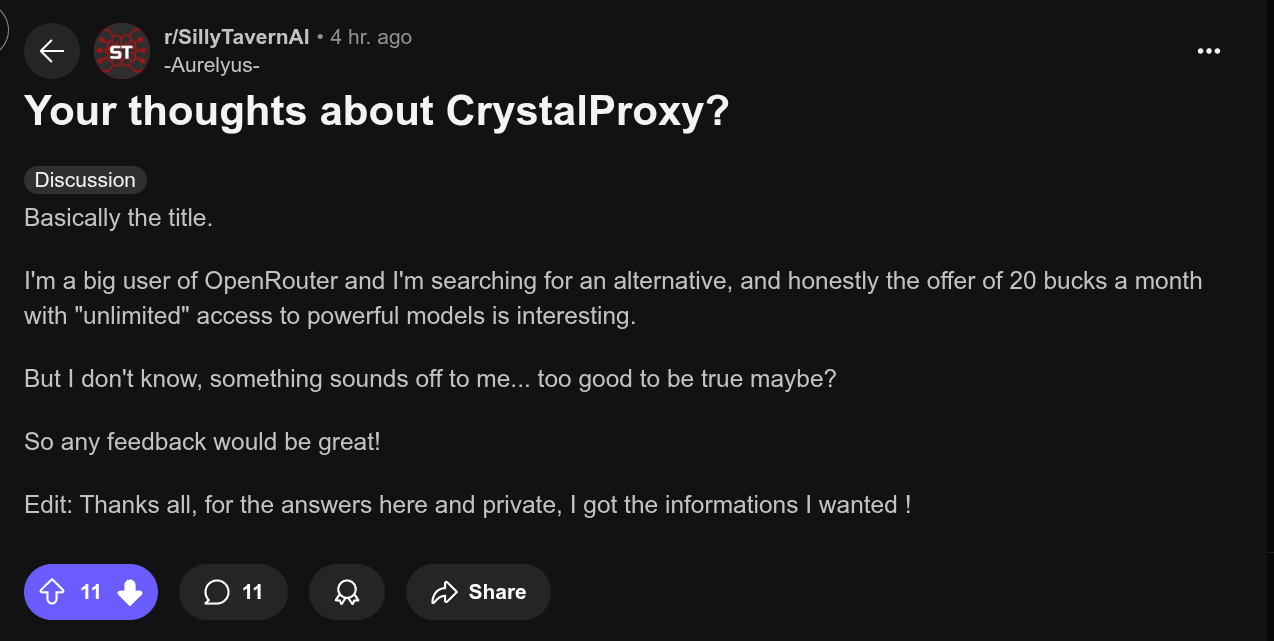Upvote the CrystalProxy post
The height and width of the screenshot is (641, 1274).
[52, 592]
